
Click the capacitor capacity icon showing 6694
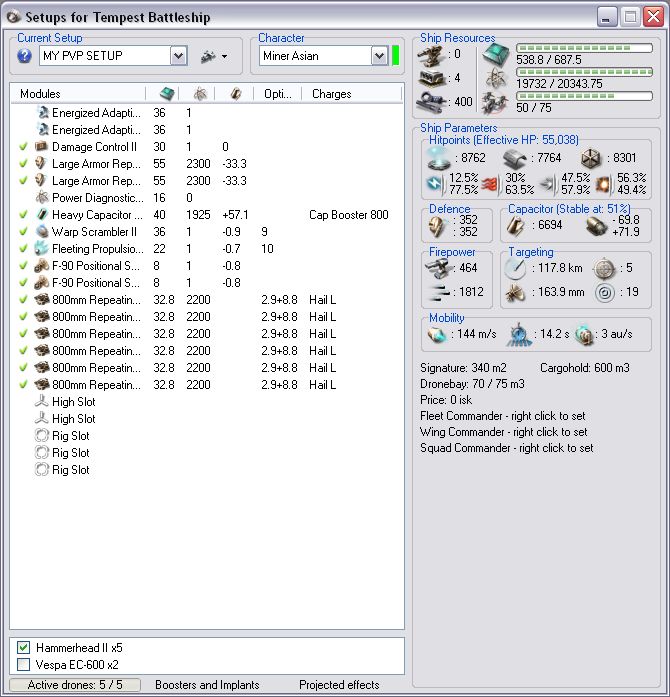pos(515,226)
